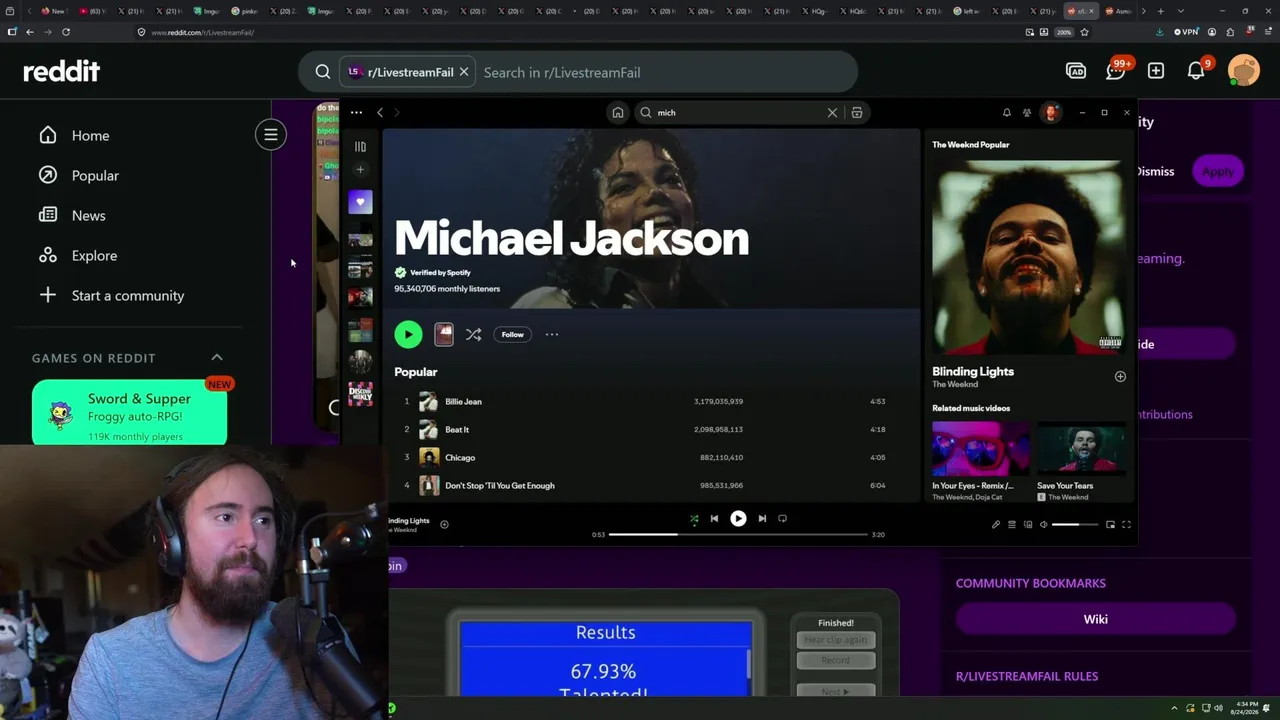Image resolution: width=1280 pixels, height=720 pixels.
Task: Open Explore in the Reddit sidebar
Action: (x=78, y=255)
